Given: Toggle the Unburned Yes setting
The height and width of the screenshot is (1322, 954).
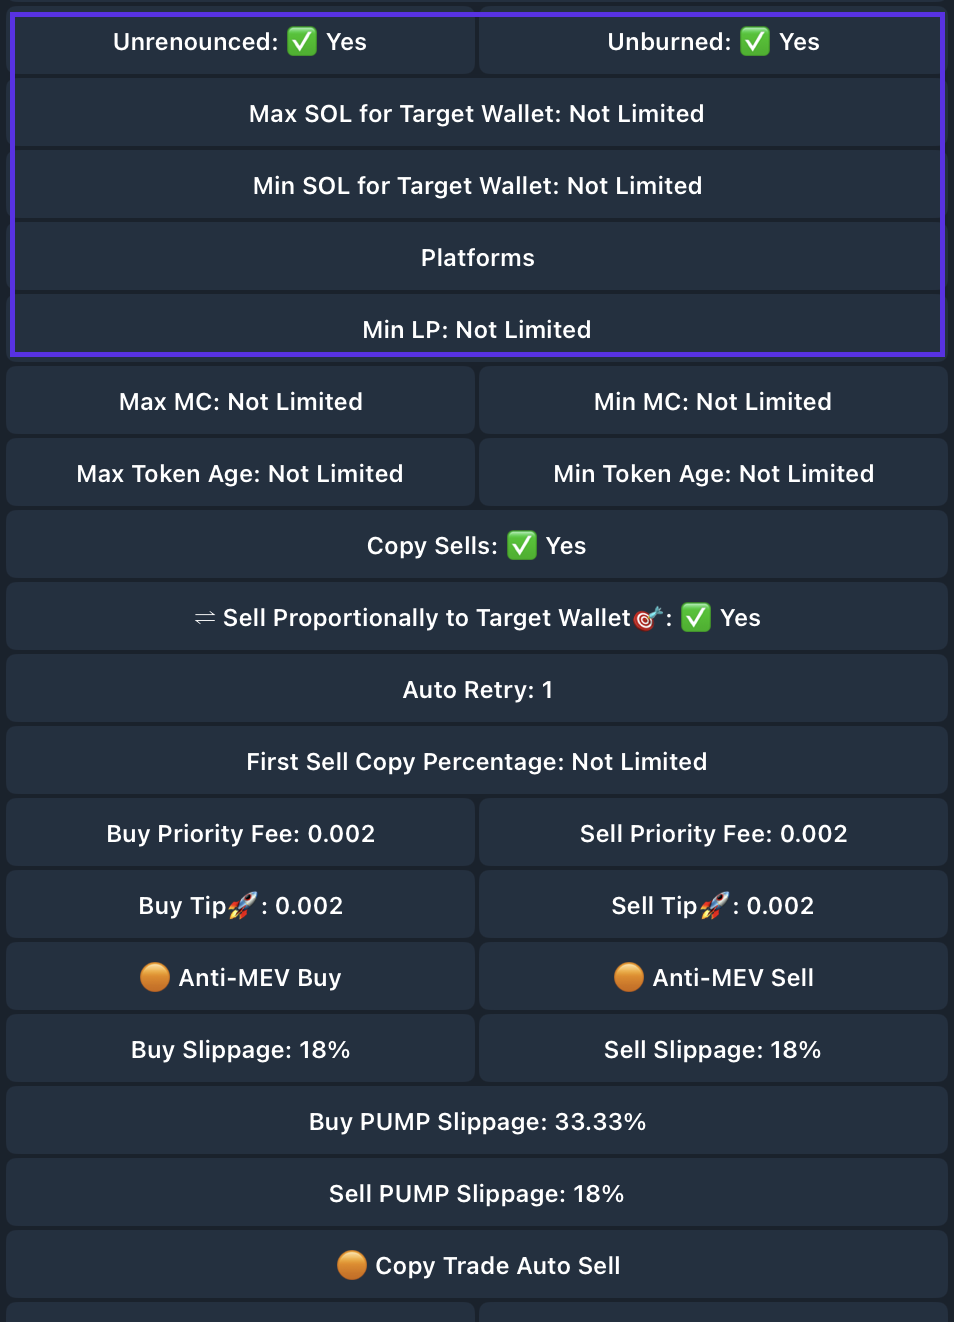Looking at the screenshot, I should click(x=713, y=42).
